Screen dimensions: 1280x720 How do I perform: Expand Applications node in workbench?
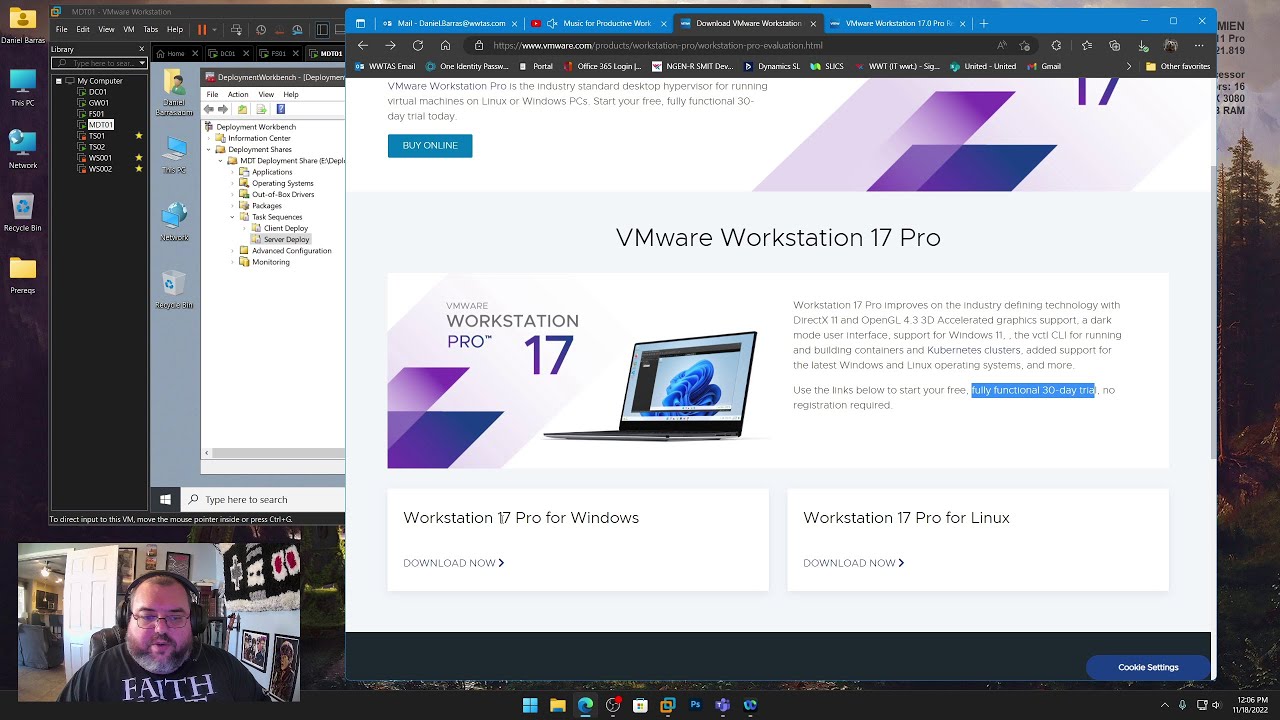[x=233, y=172]
